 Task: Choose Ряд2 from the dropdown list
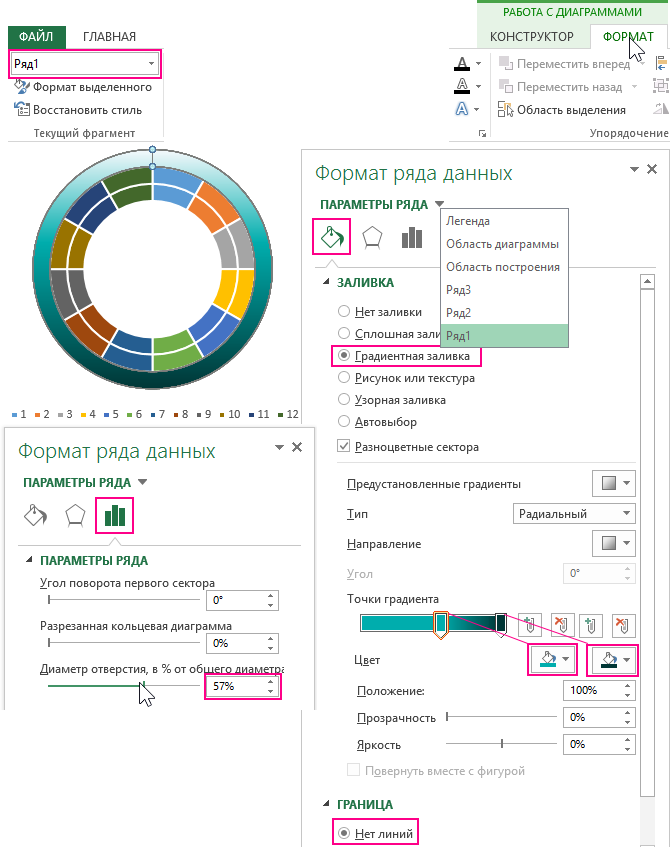click(460, 313)
